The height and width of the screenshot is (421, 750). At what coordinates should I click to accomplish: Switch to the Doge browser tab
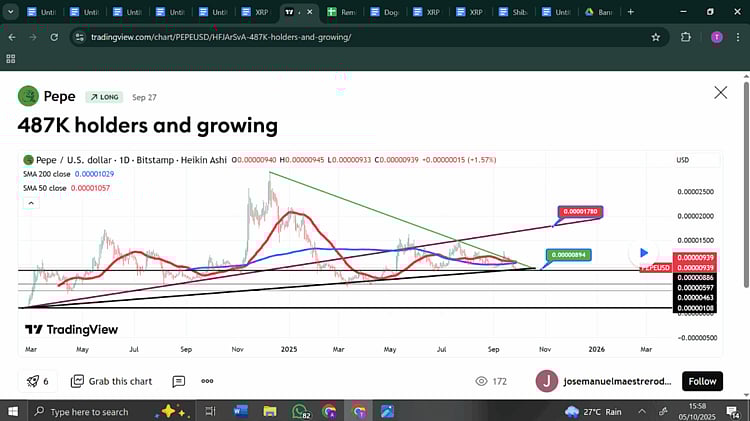point(382,12)
